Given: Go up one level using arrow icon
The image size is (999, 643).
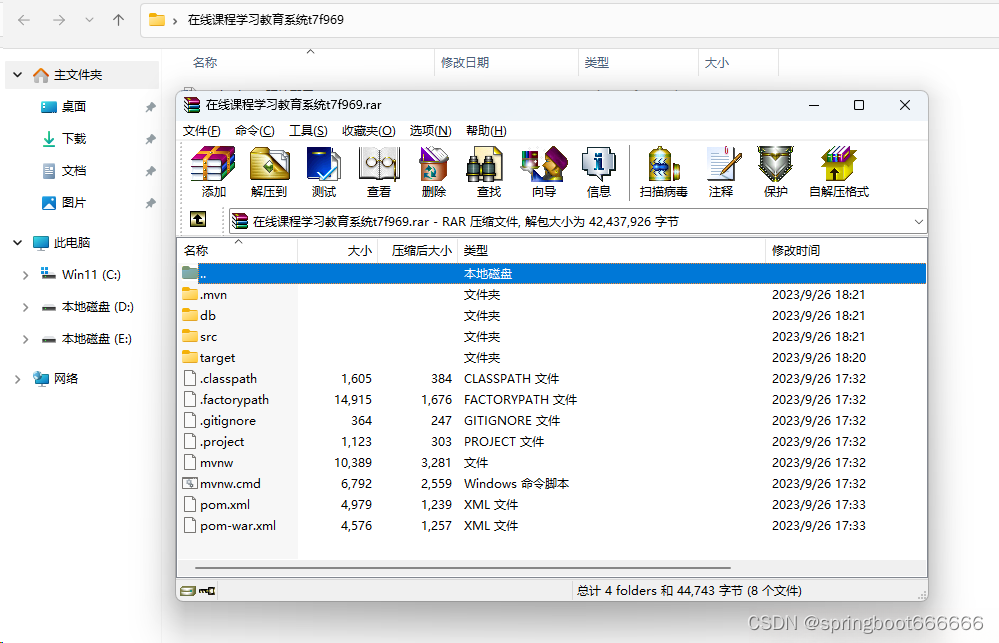Looking at the screenshot, I should click(198, 220).
